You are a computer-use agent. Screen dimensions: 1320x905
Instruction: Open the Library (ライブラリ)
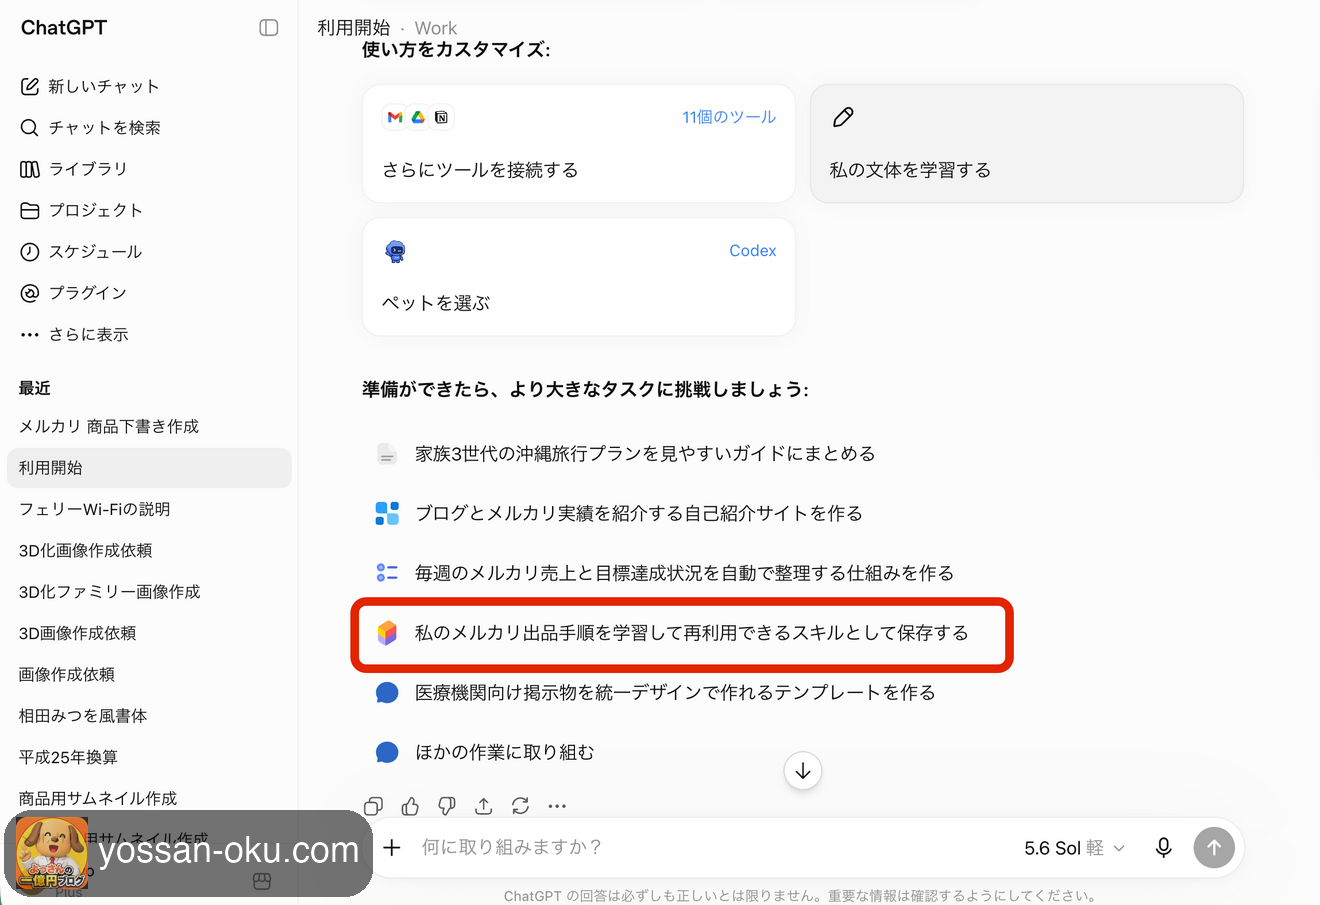tap(74, 169)
